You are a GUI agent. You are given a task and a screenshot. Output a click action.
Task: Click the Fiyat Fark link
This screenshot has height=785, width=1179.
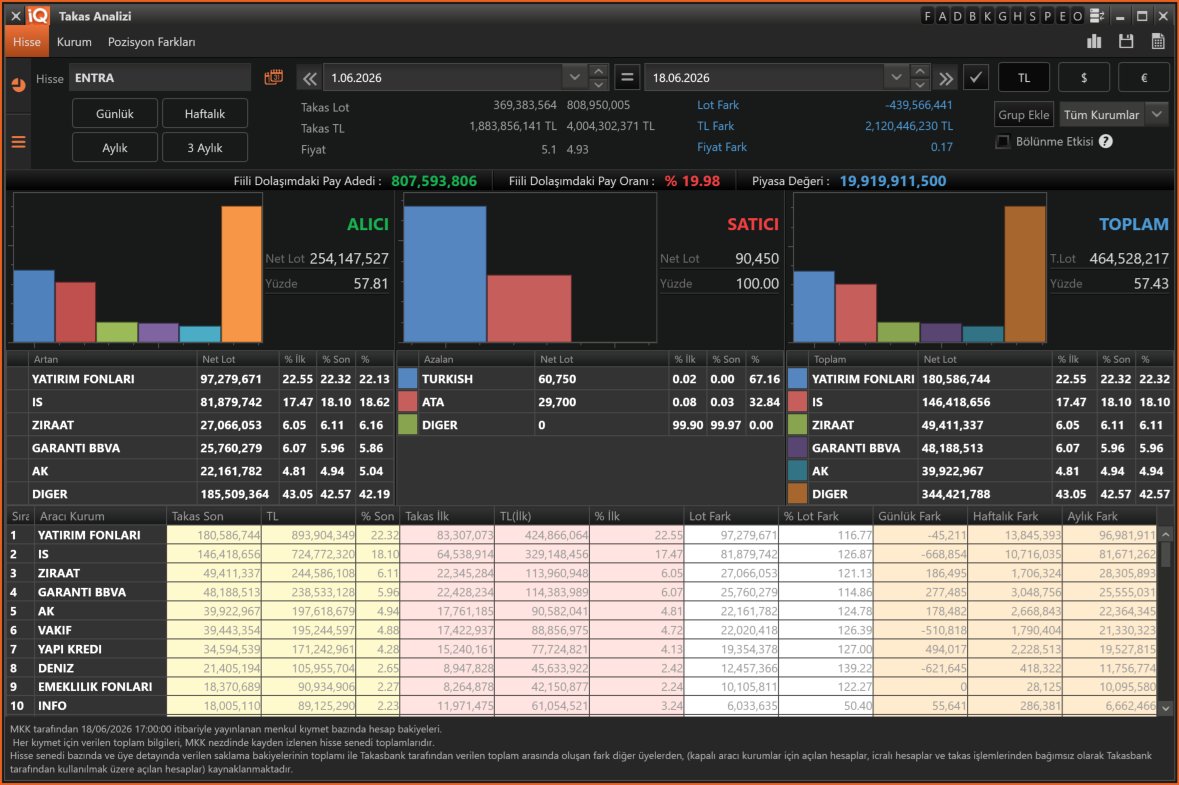[721, 147]
